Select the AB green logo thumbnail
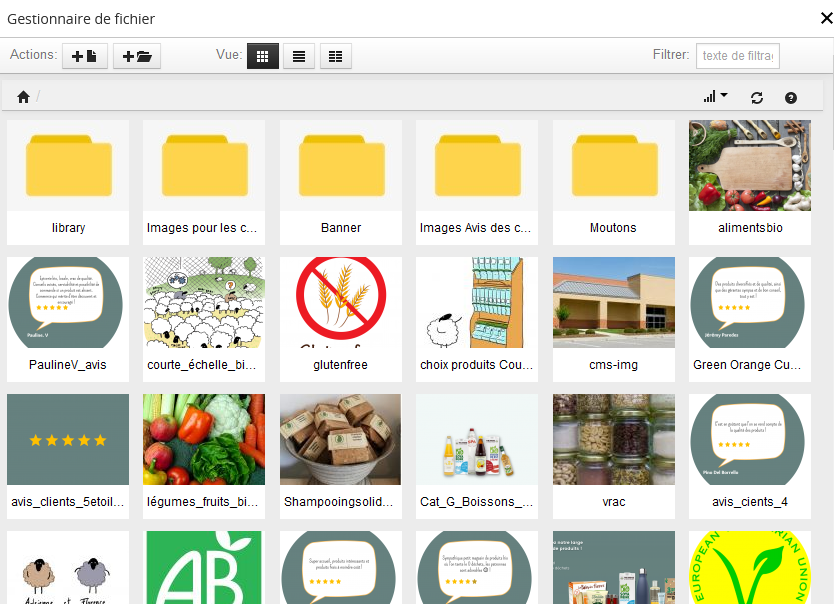 tap(204, 567)
